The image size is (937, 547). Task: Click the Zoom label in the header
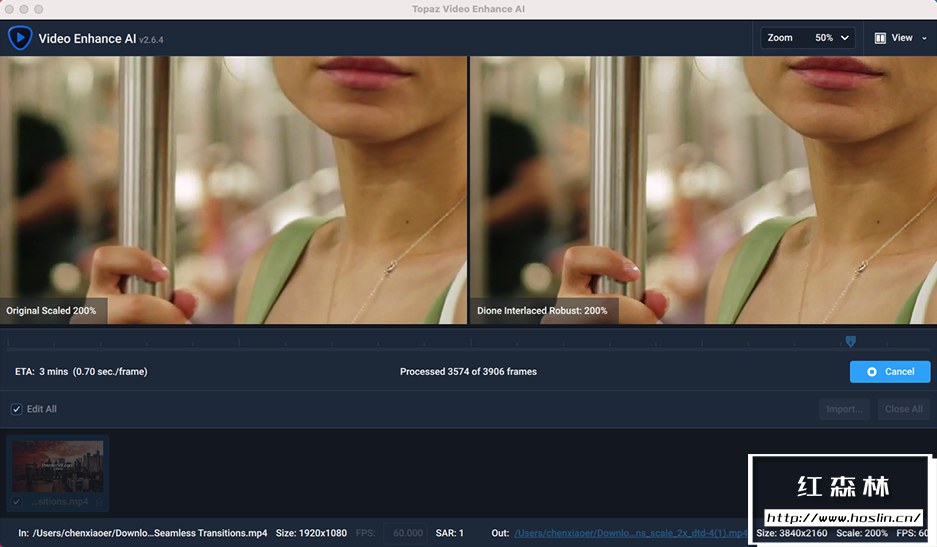pos(780,38)
